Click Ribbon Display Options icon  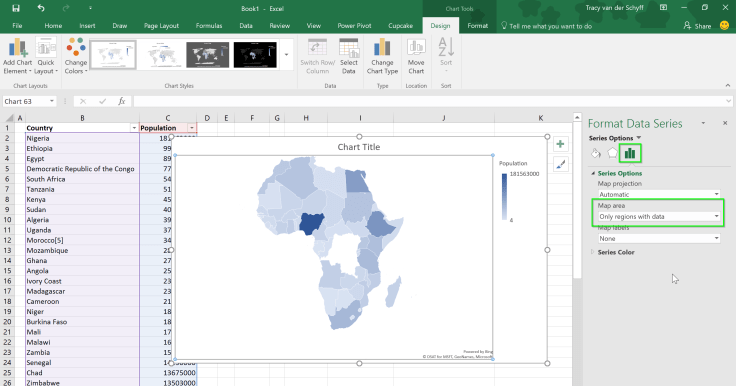[663, 8]
